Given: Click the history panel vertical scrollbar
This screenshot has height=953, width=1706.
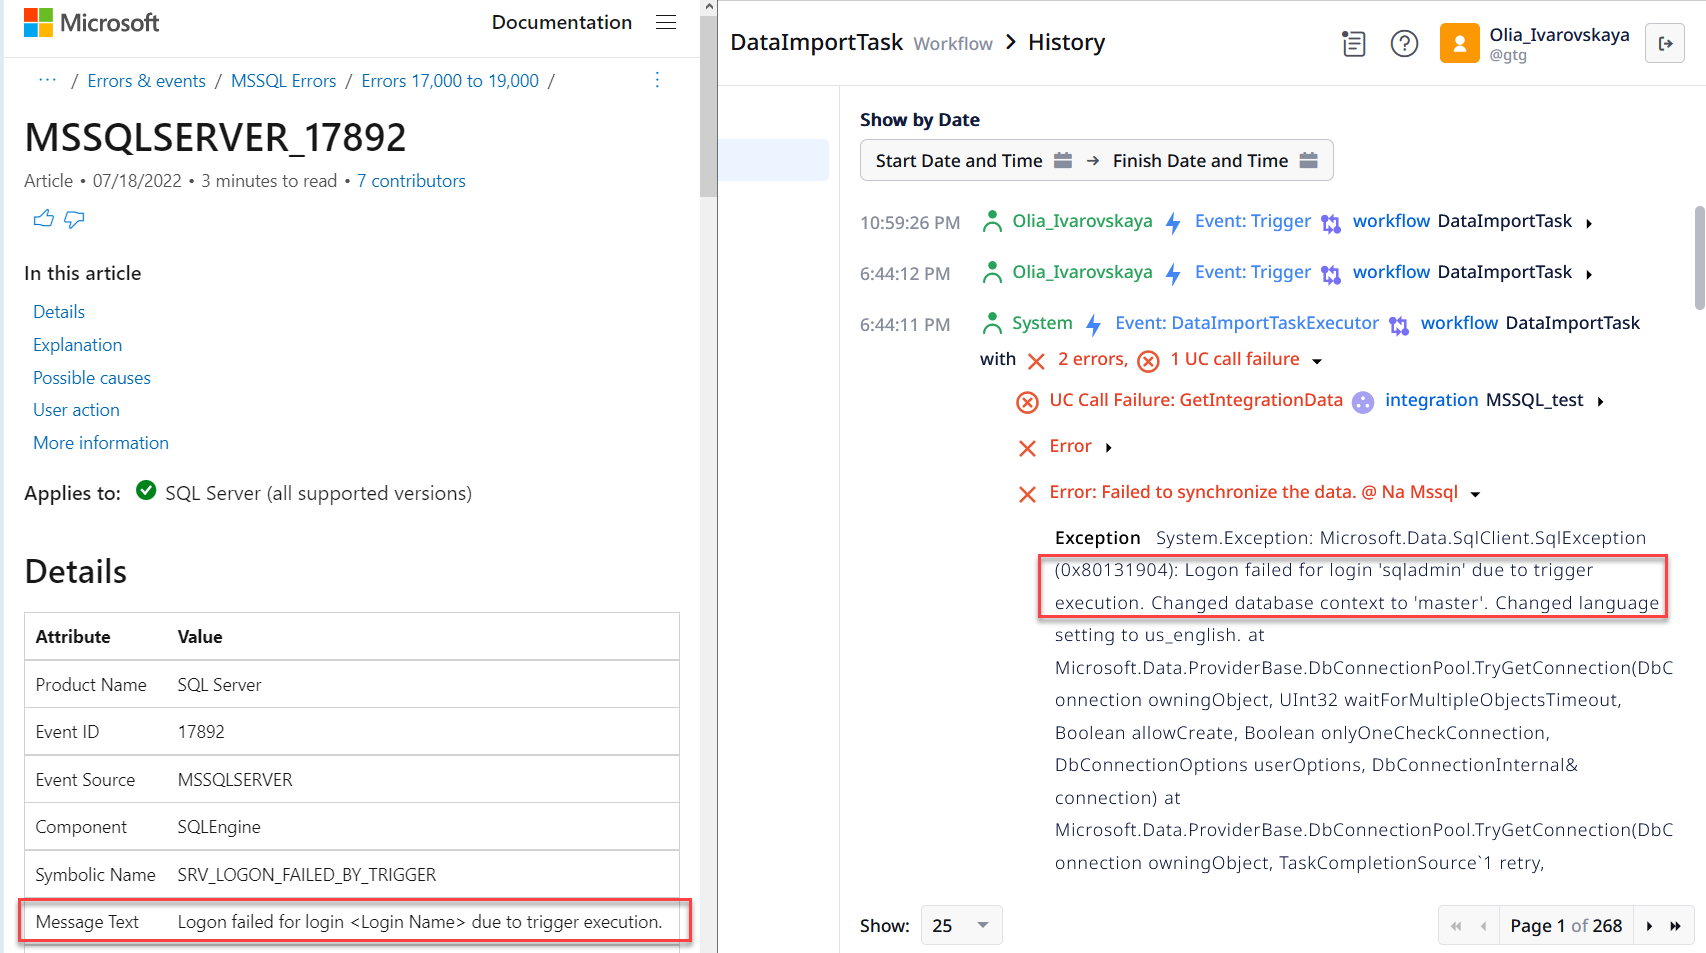Looking at the screenshot, I should click(x=1699, y=258).
